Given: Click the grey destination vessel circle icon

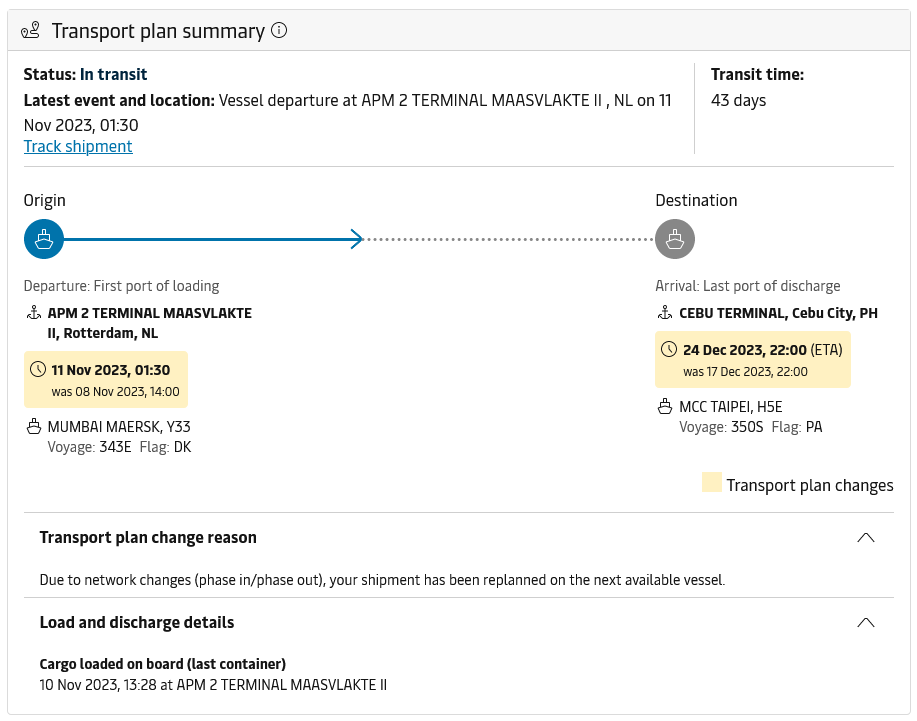Looking at the screenshot, I should tap(675, 239).
